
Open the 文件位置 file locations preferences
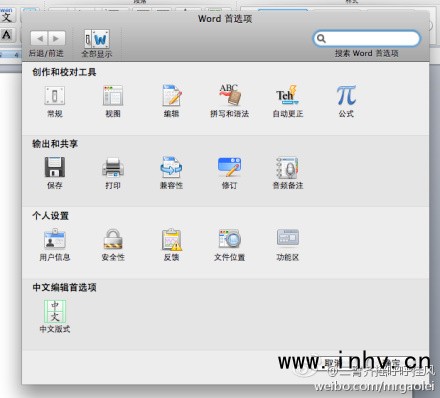[x=230, y=239]
